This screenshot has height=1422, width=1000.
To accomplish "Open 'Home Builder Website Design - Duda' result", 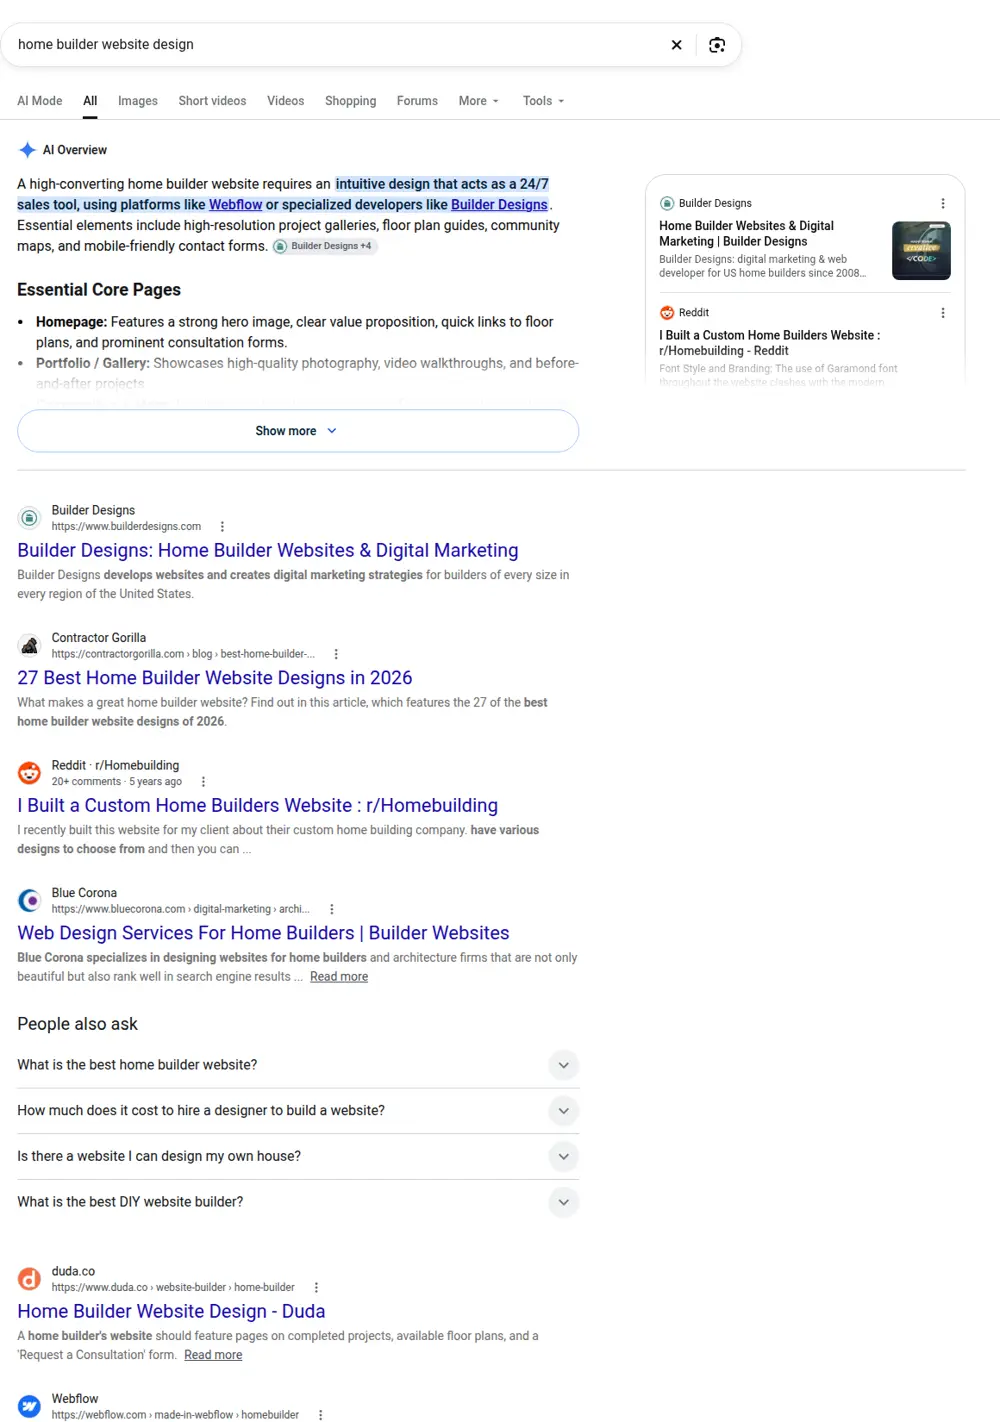I will (171, 1312).
